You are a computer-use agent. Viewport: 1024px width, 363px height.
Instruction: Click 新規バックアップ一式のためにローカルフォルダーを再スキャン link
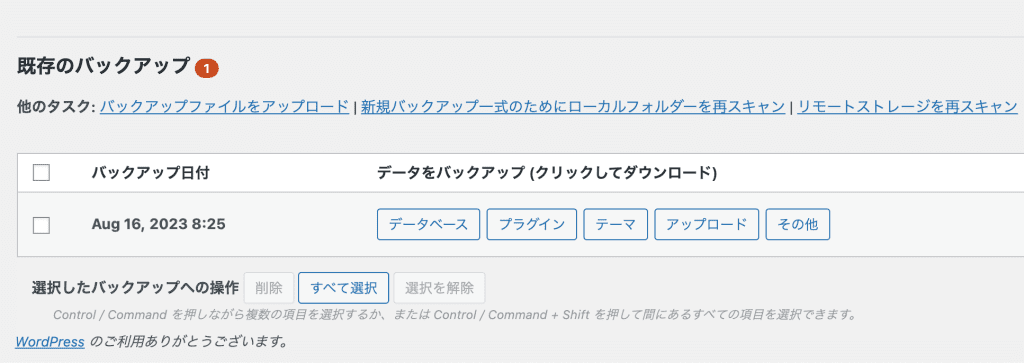pos(573,107)
